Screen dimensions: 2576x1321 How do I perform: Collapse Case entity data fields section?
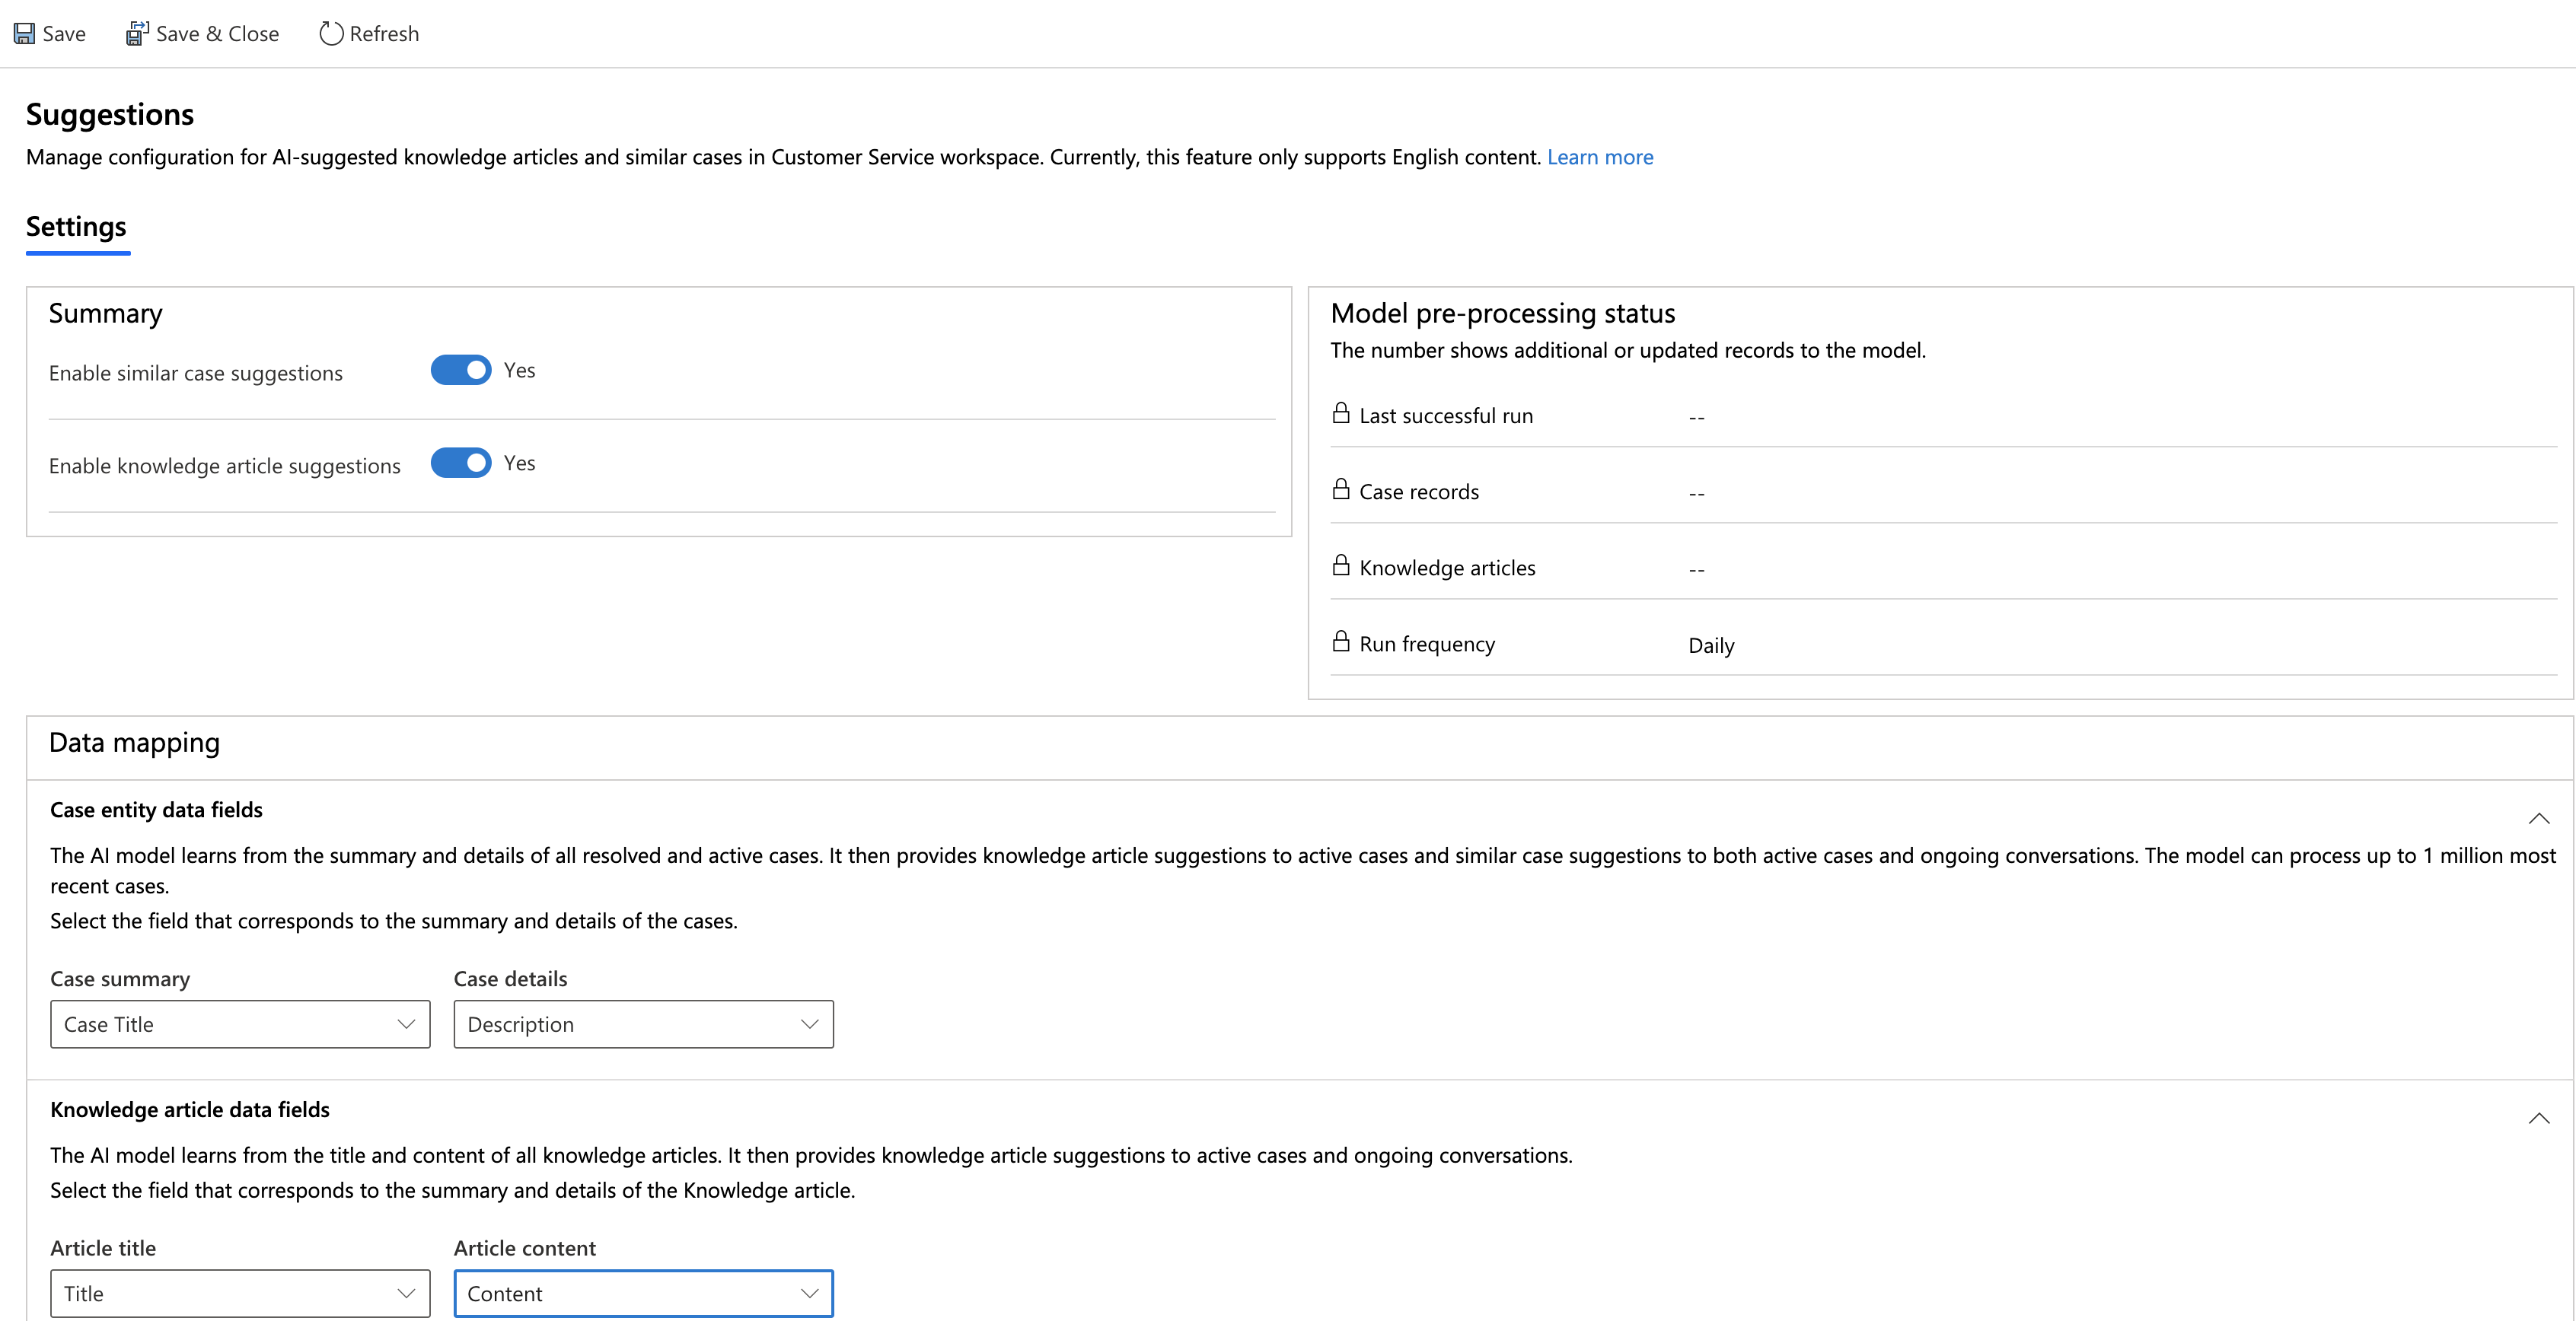(2538, 818)
